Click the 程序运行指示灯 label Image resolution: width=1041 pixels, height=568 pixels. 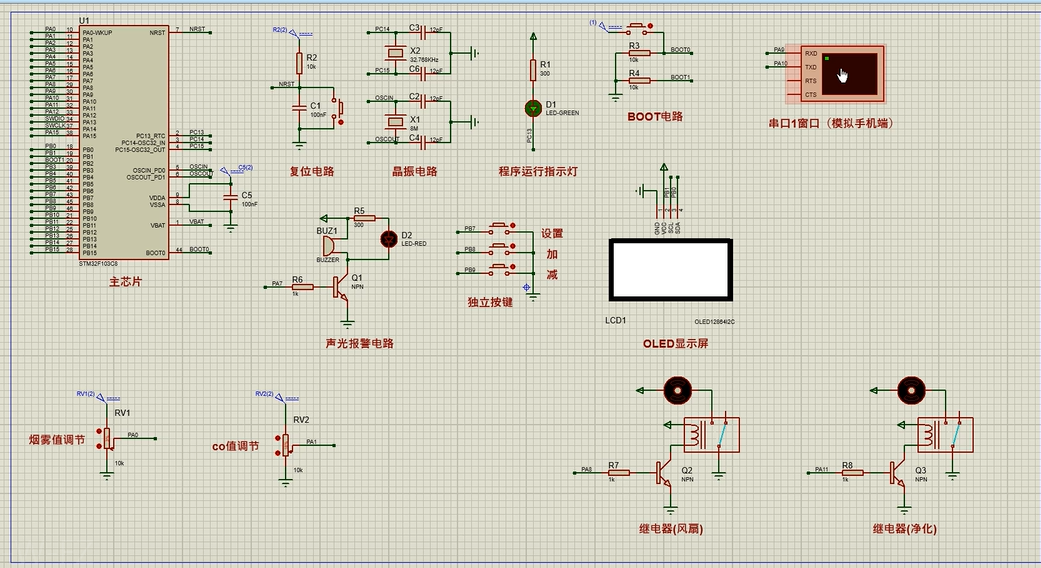(538, 171)
